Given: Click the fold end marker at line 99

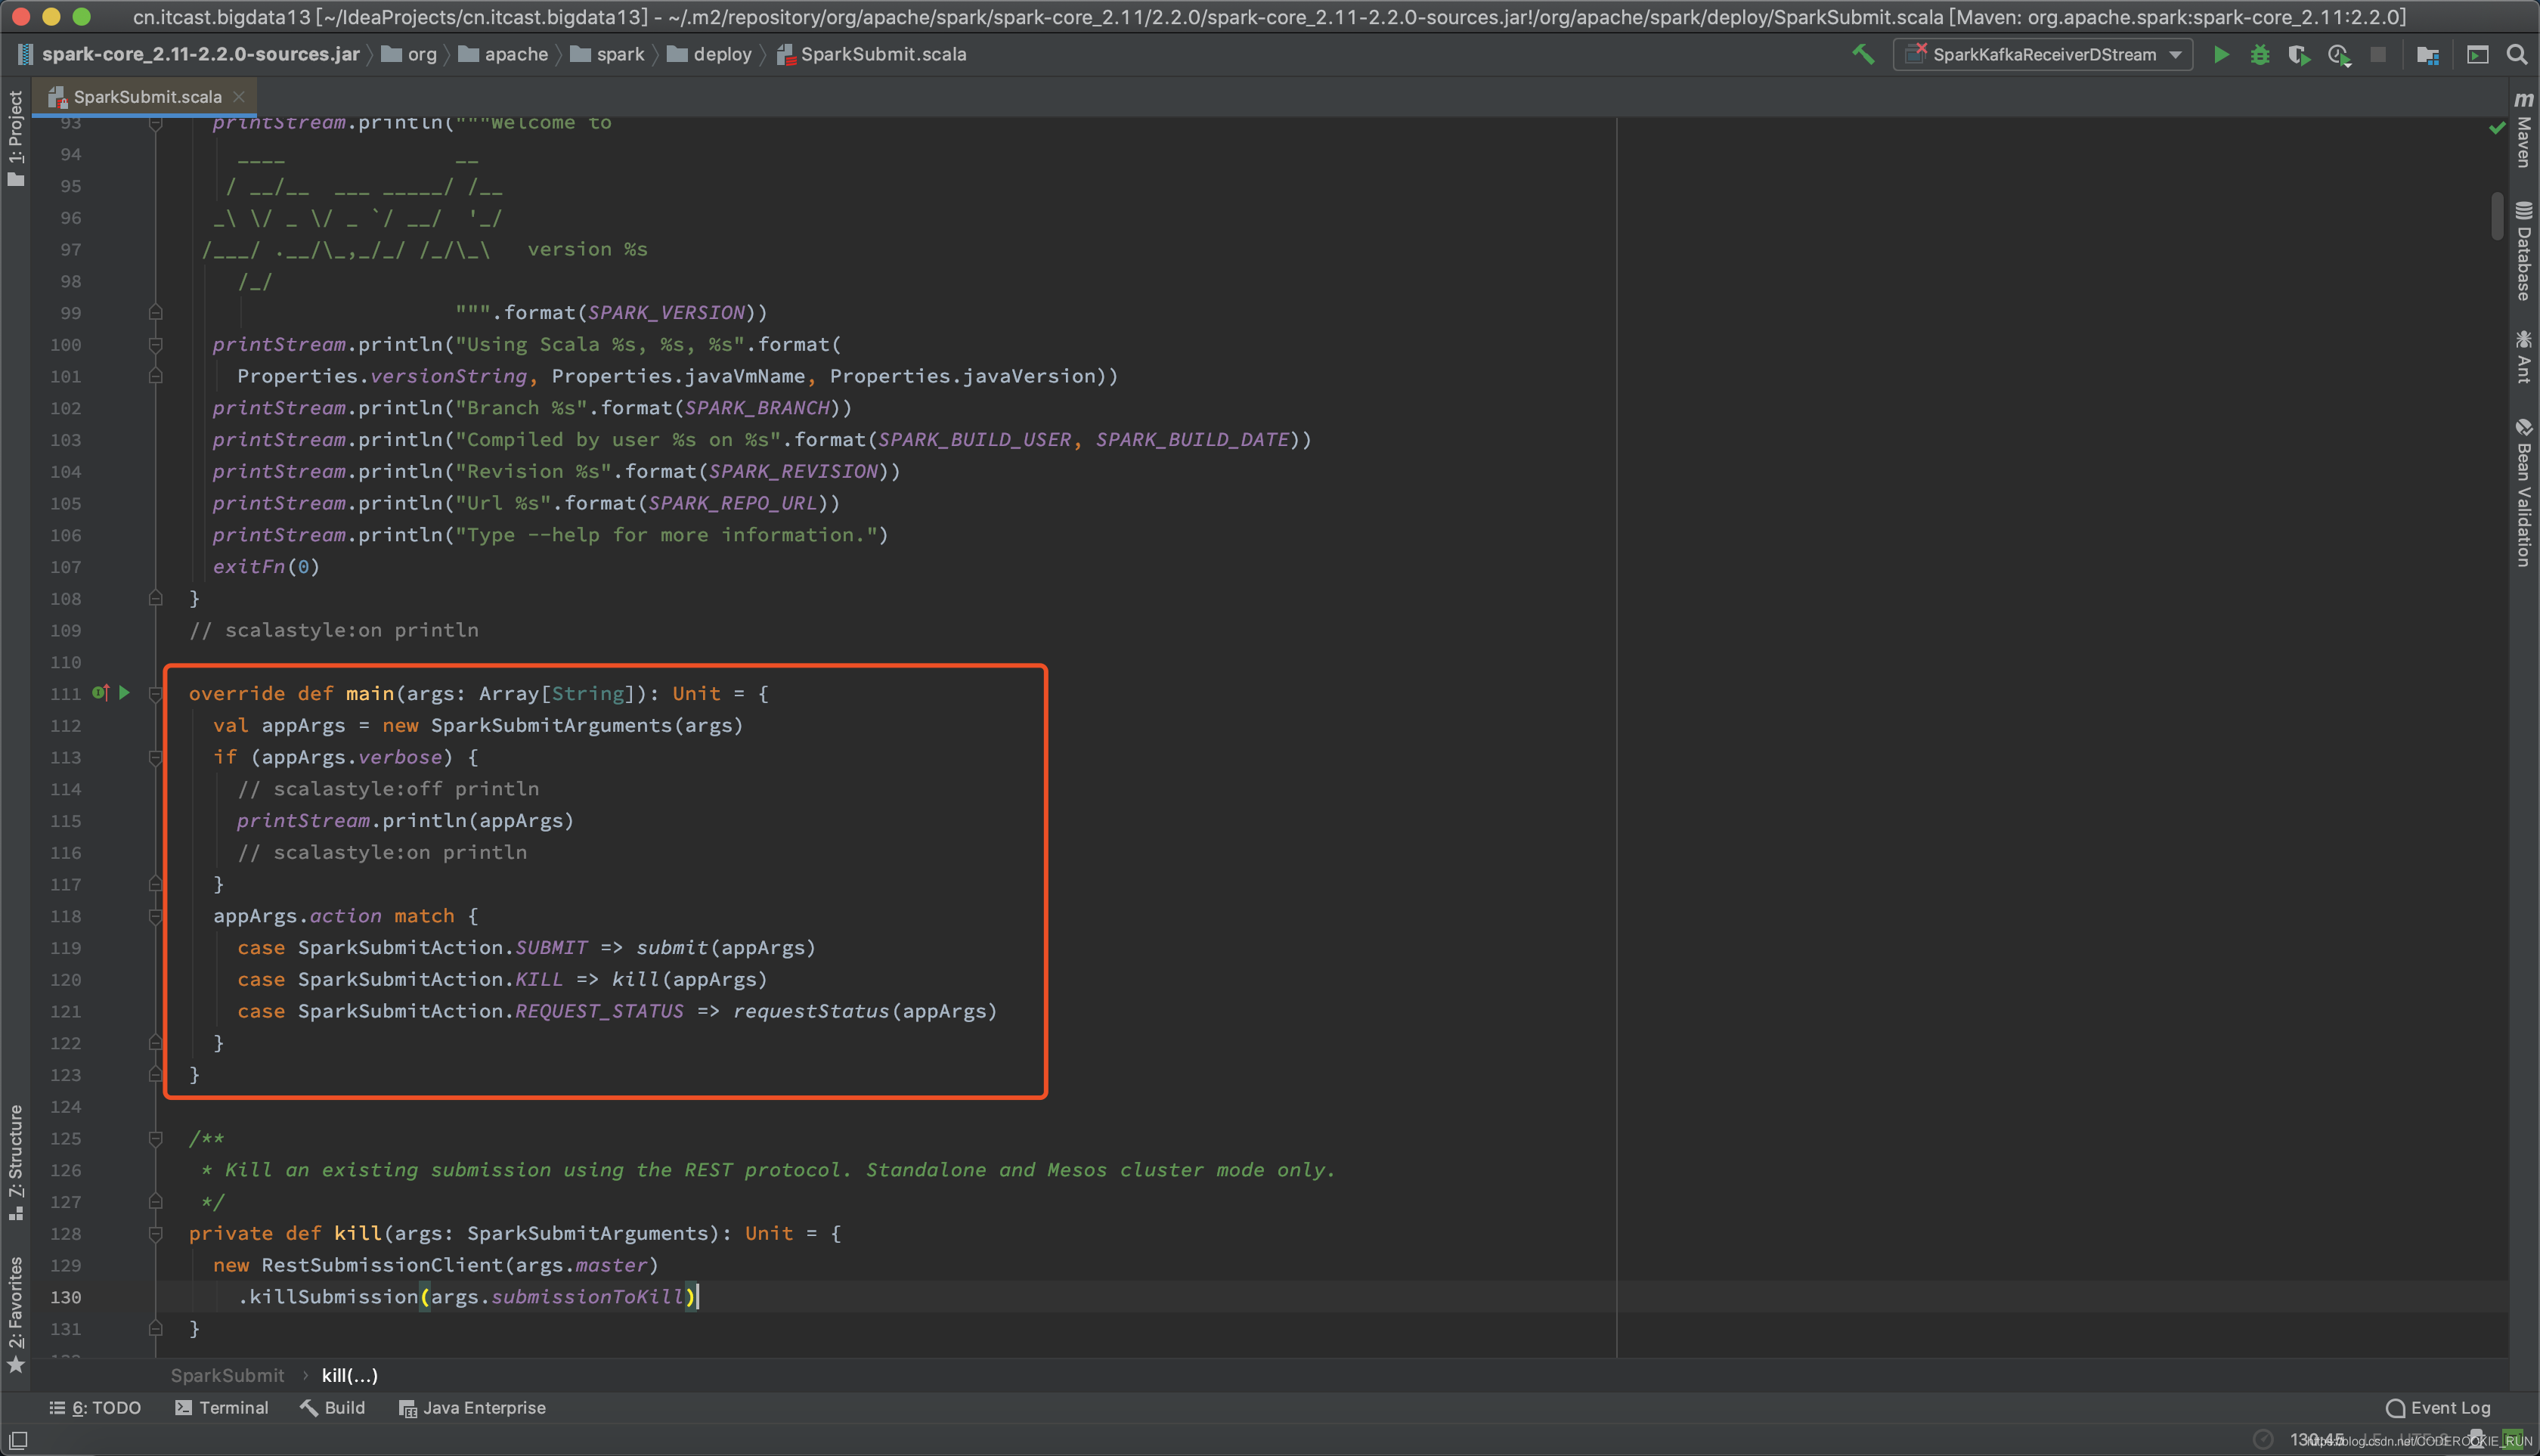Looking at the screenshot, I should [155, 312].
